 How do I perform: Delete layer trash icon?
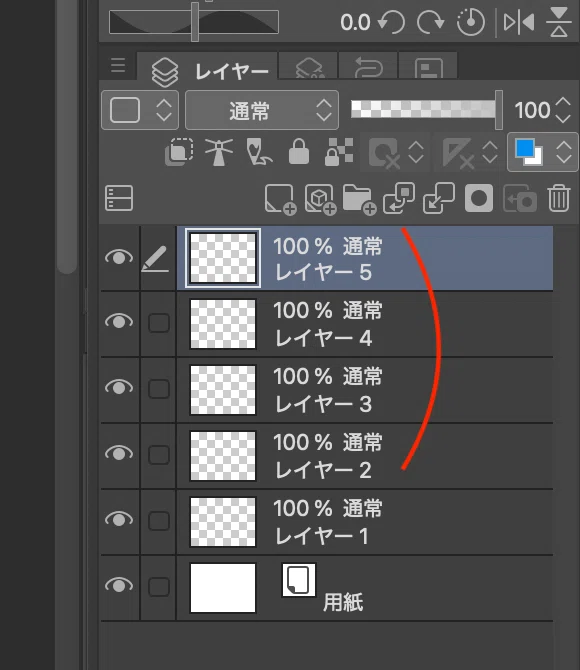559,198
